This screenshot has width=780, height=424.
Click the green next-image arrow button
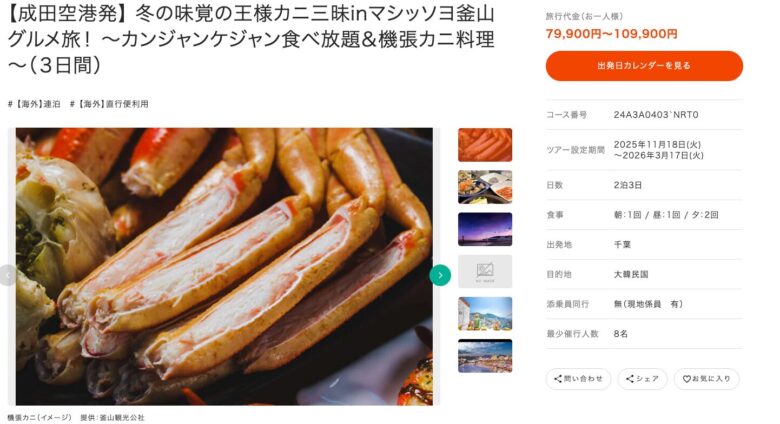click(440, 275)
